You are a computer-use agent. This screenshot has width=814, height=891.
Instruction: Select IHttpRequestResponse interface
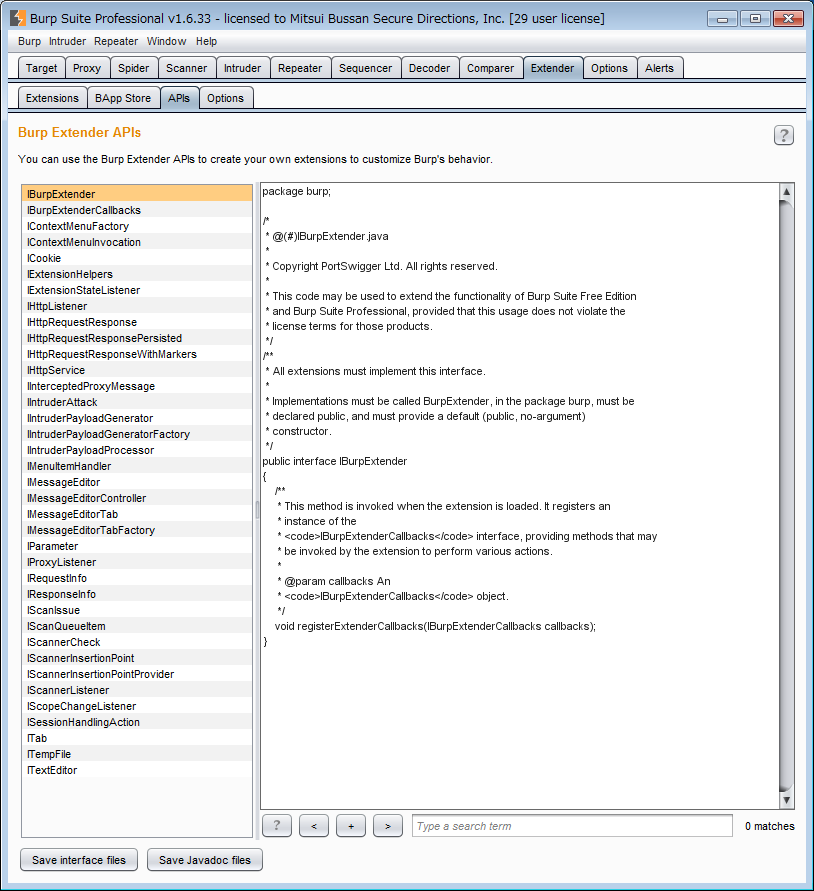137,322
